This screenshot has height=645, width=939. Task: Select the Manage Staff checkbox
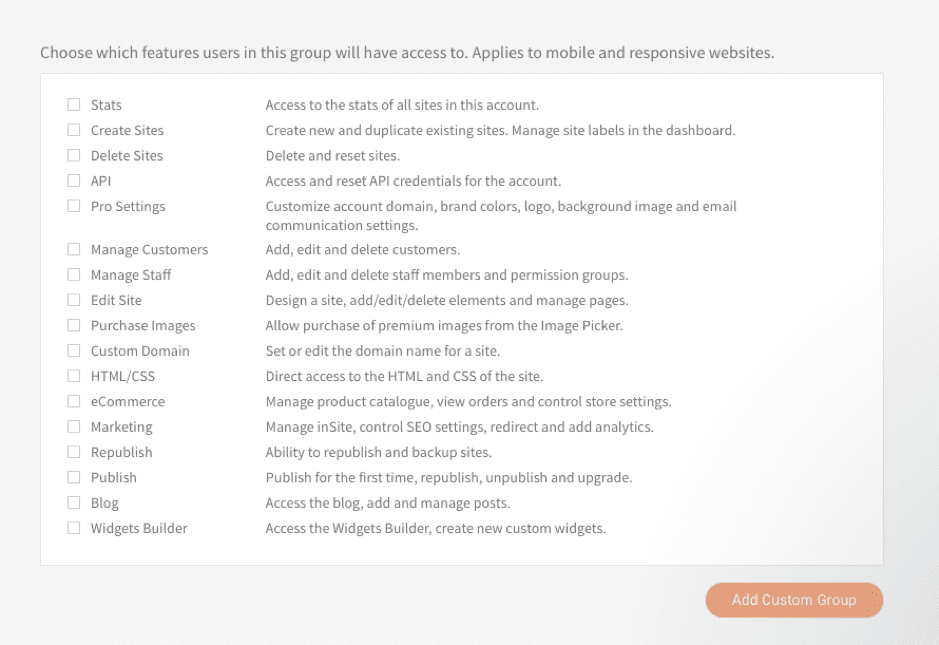[x=74, y=275]
